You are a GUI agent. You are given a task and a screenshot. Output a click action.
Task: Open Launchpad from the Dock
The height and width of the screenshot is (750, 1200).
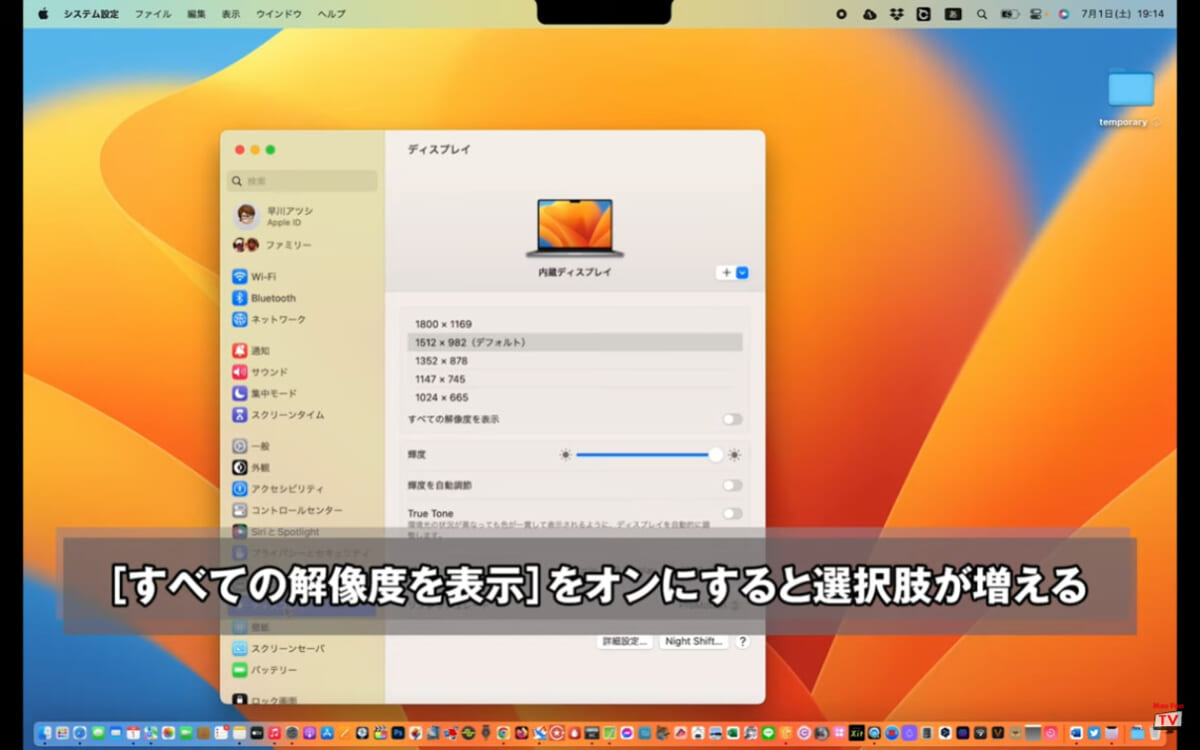(x=62, y=733)
